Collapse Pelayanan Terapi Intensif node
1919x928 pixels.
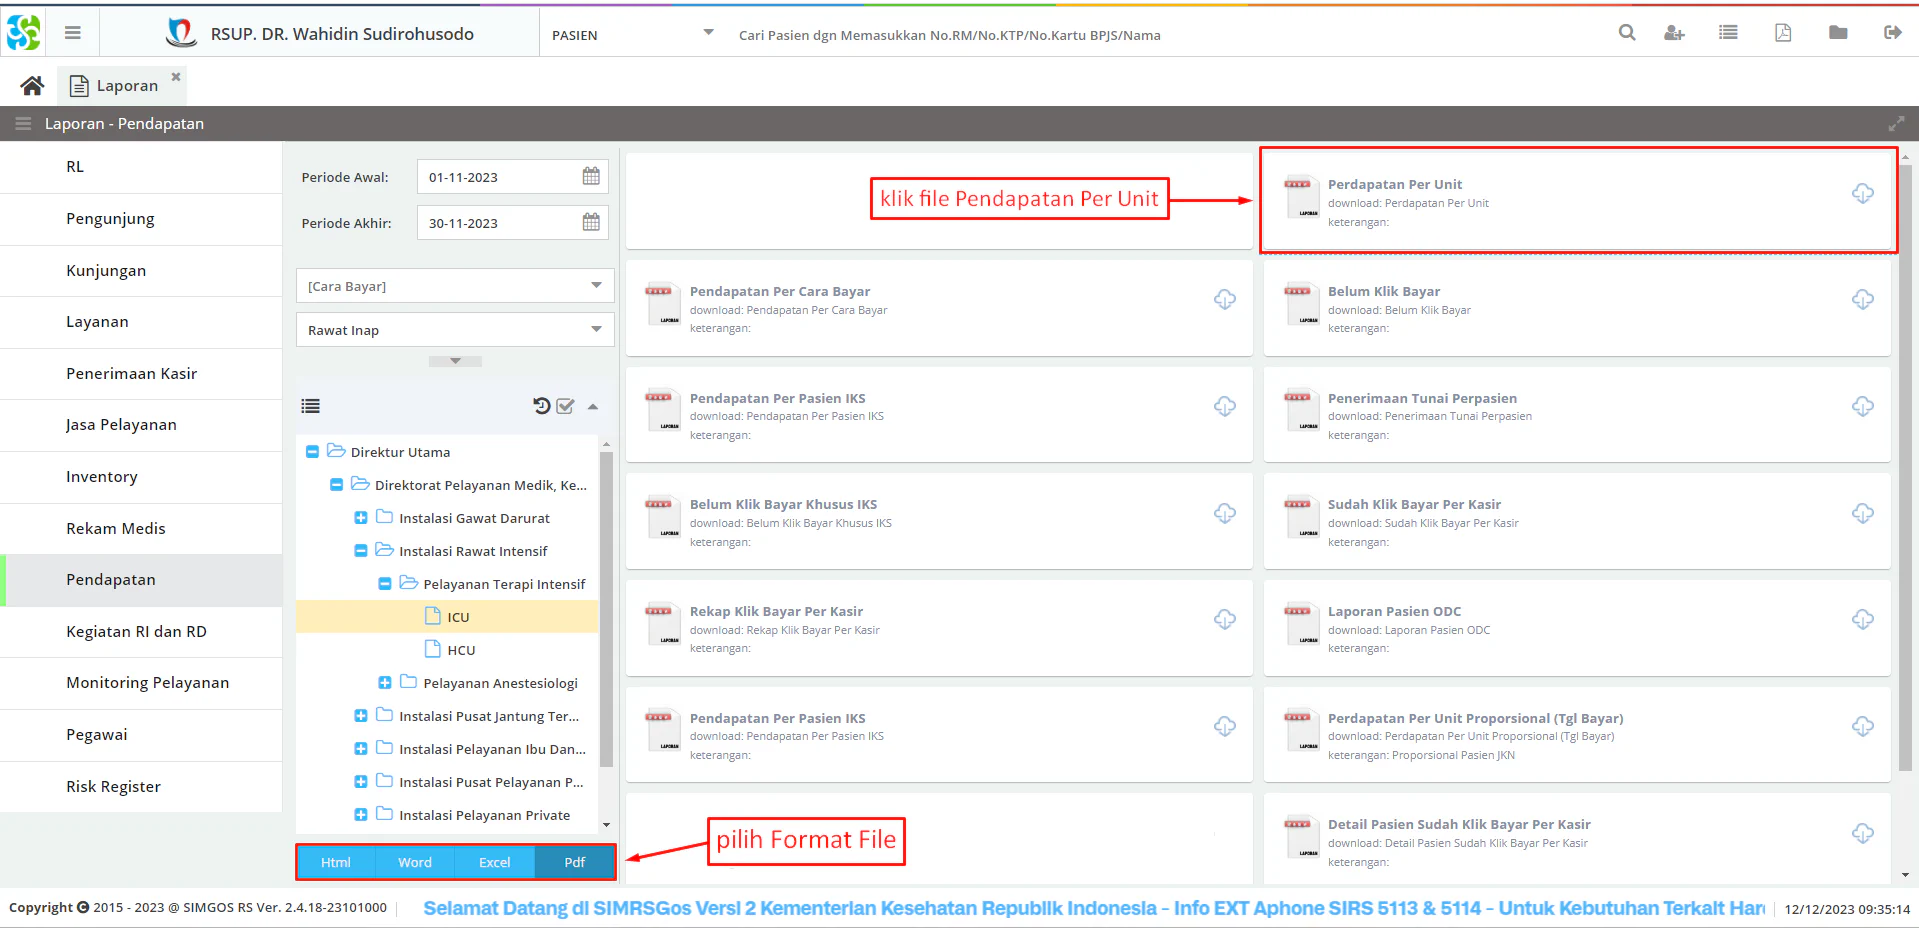click(384, 584)
